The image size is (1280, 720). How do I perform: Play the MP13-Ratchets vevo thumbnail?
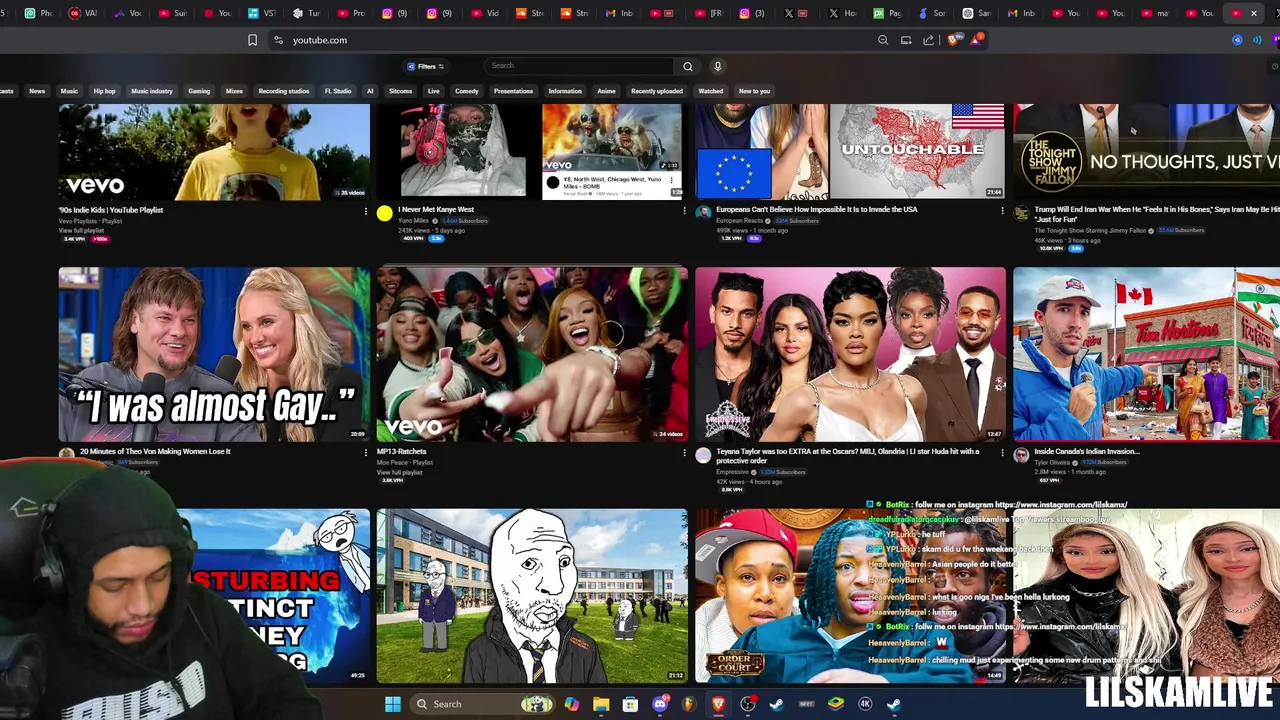pyautogui.click(x=531, y=354)
